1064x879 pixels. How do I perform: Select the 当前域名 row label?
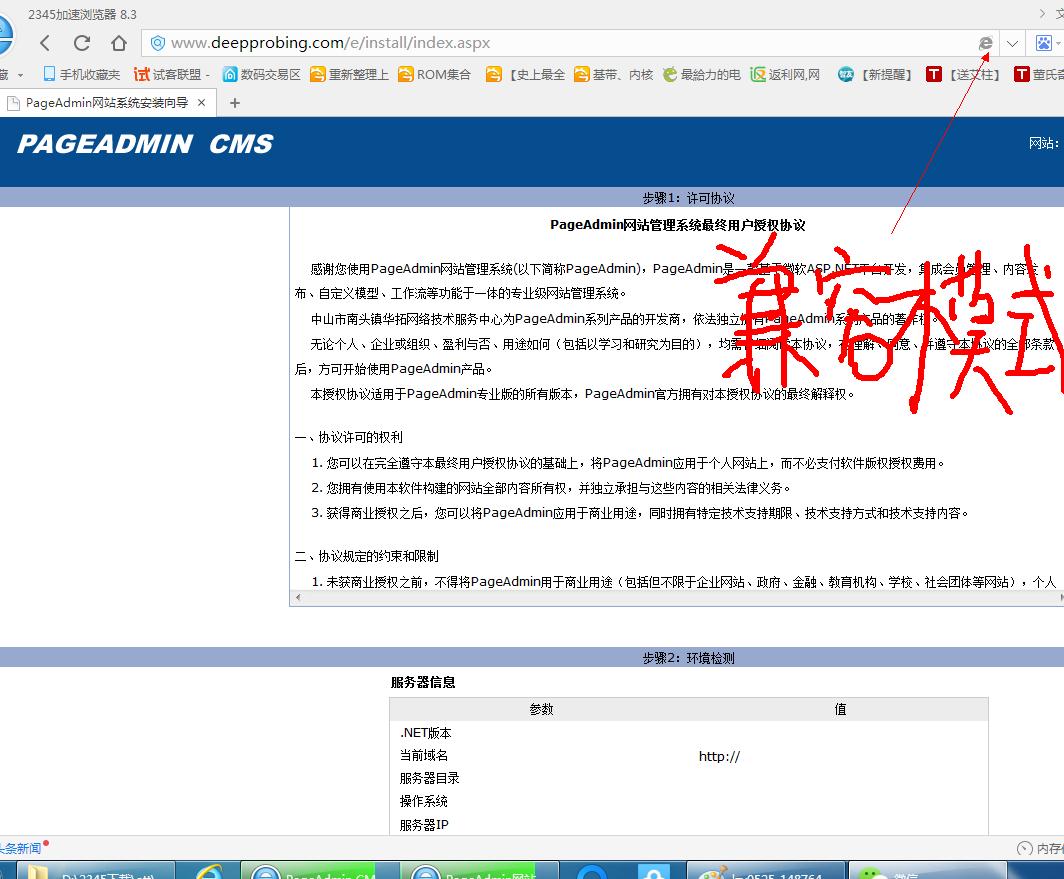point(423,755)
